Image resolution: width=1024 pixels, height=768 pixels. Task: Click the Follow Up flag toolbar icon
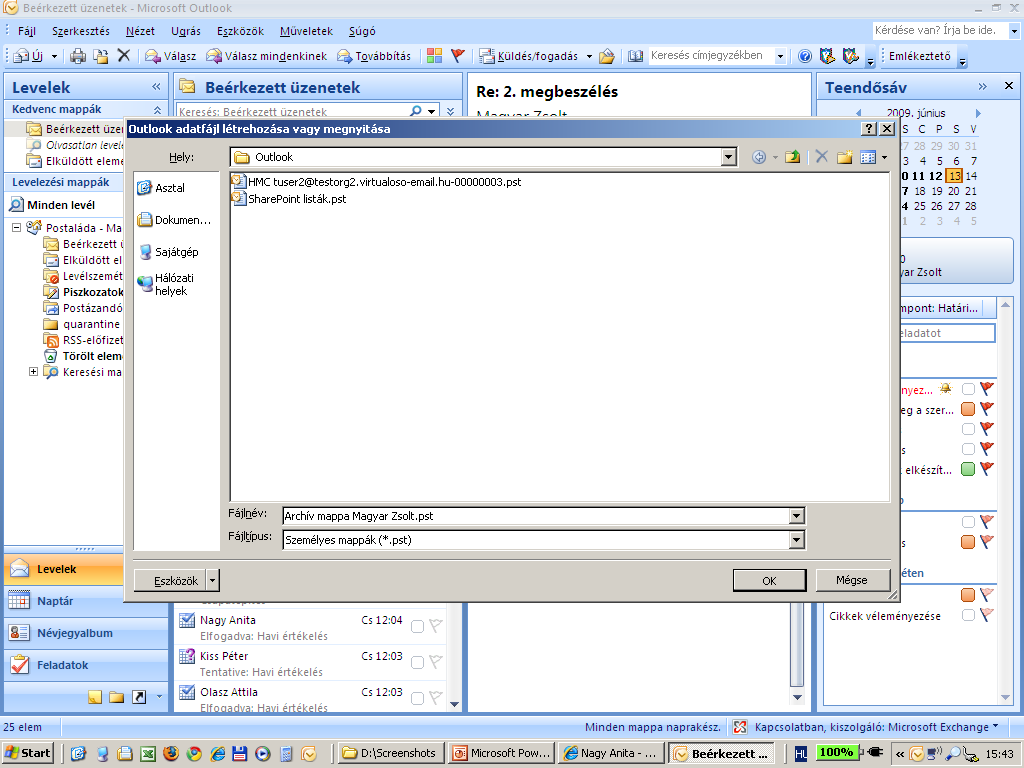[457, 56]
